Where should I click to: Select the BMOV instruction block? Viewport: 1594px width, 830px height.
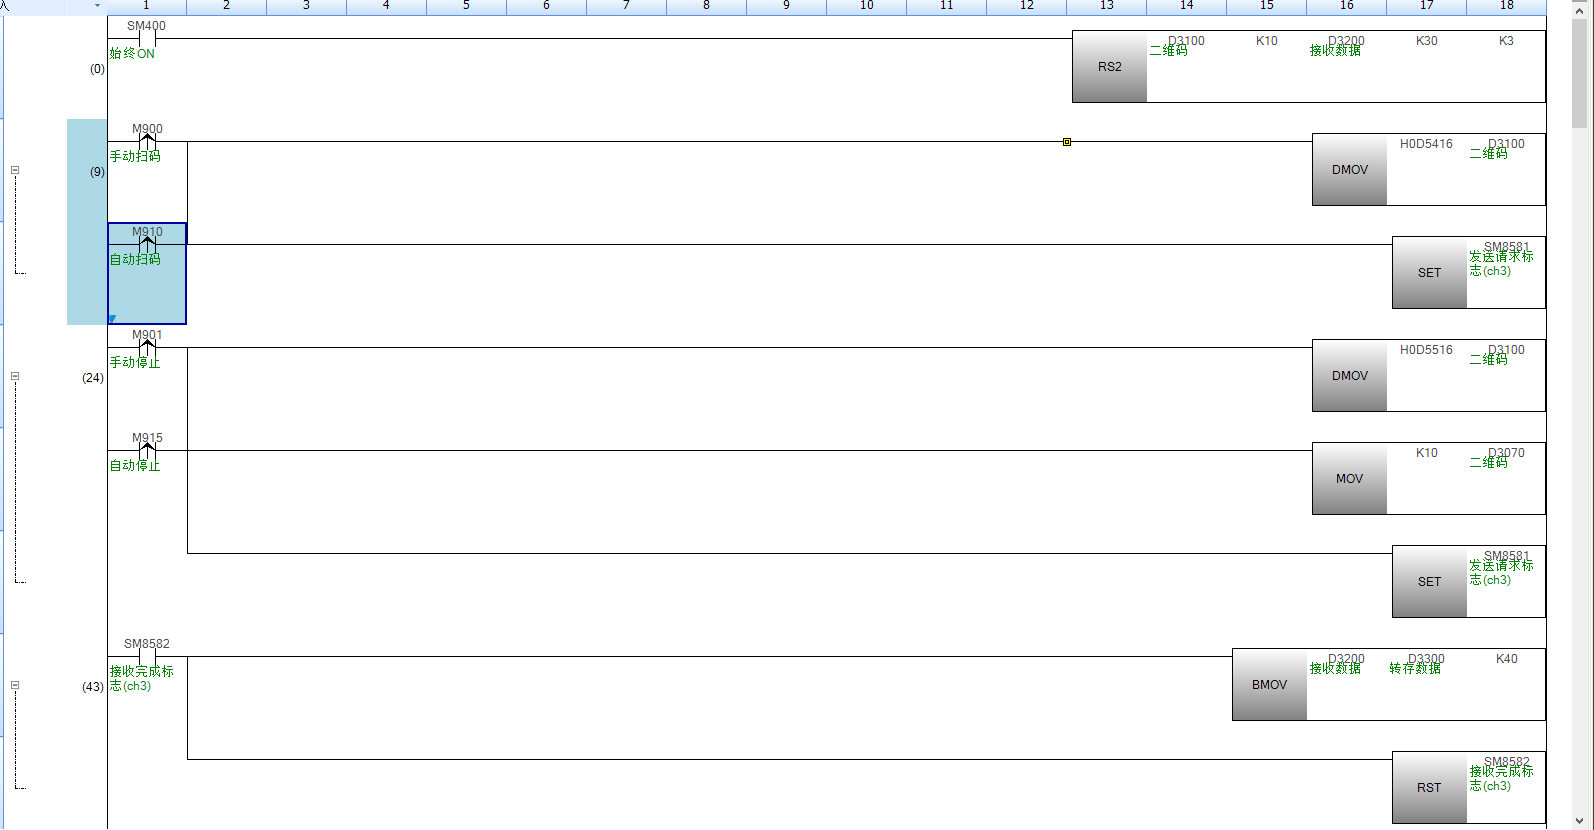coord(1269,685)
